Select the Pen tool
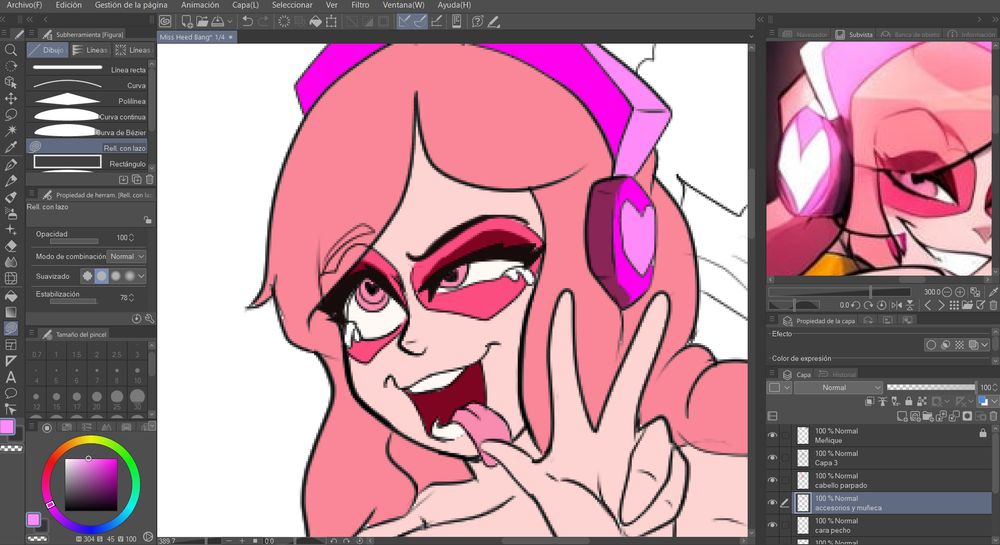 tap(11, 165)
